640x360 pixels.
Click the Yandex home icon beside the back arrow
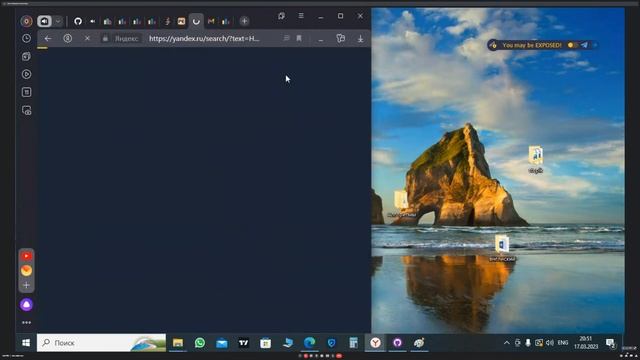coord(67,38)
